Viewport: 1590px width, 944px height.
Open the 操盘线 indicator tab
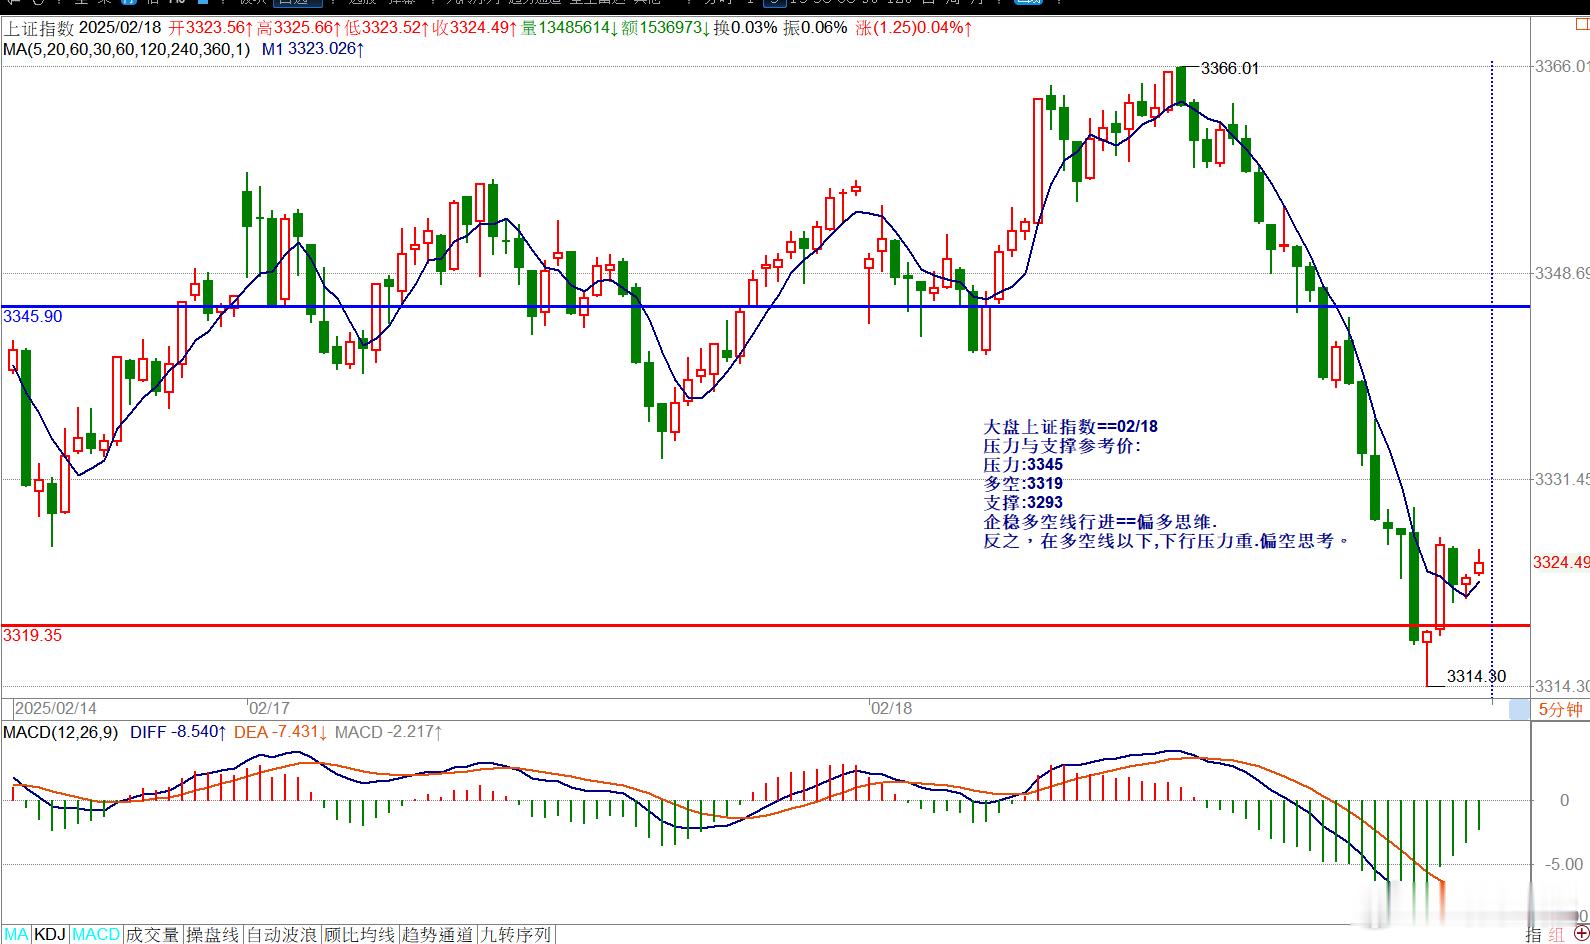tap(213, 934)
